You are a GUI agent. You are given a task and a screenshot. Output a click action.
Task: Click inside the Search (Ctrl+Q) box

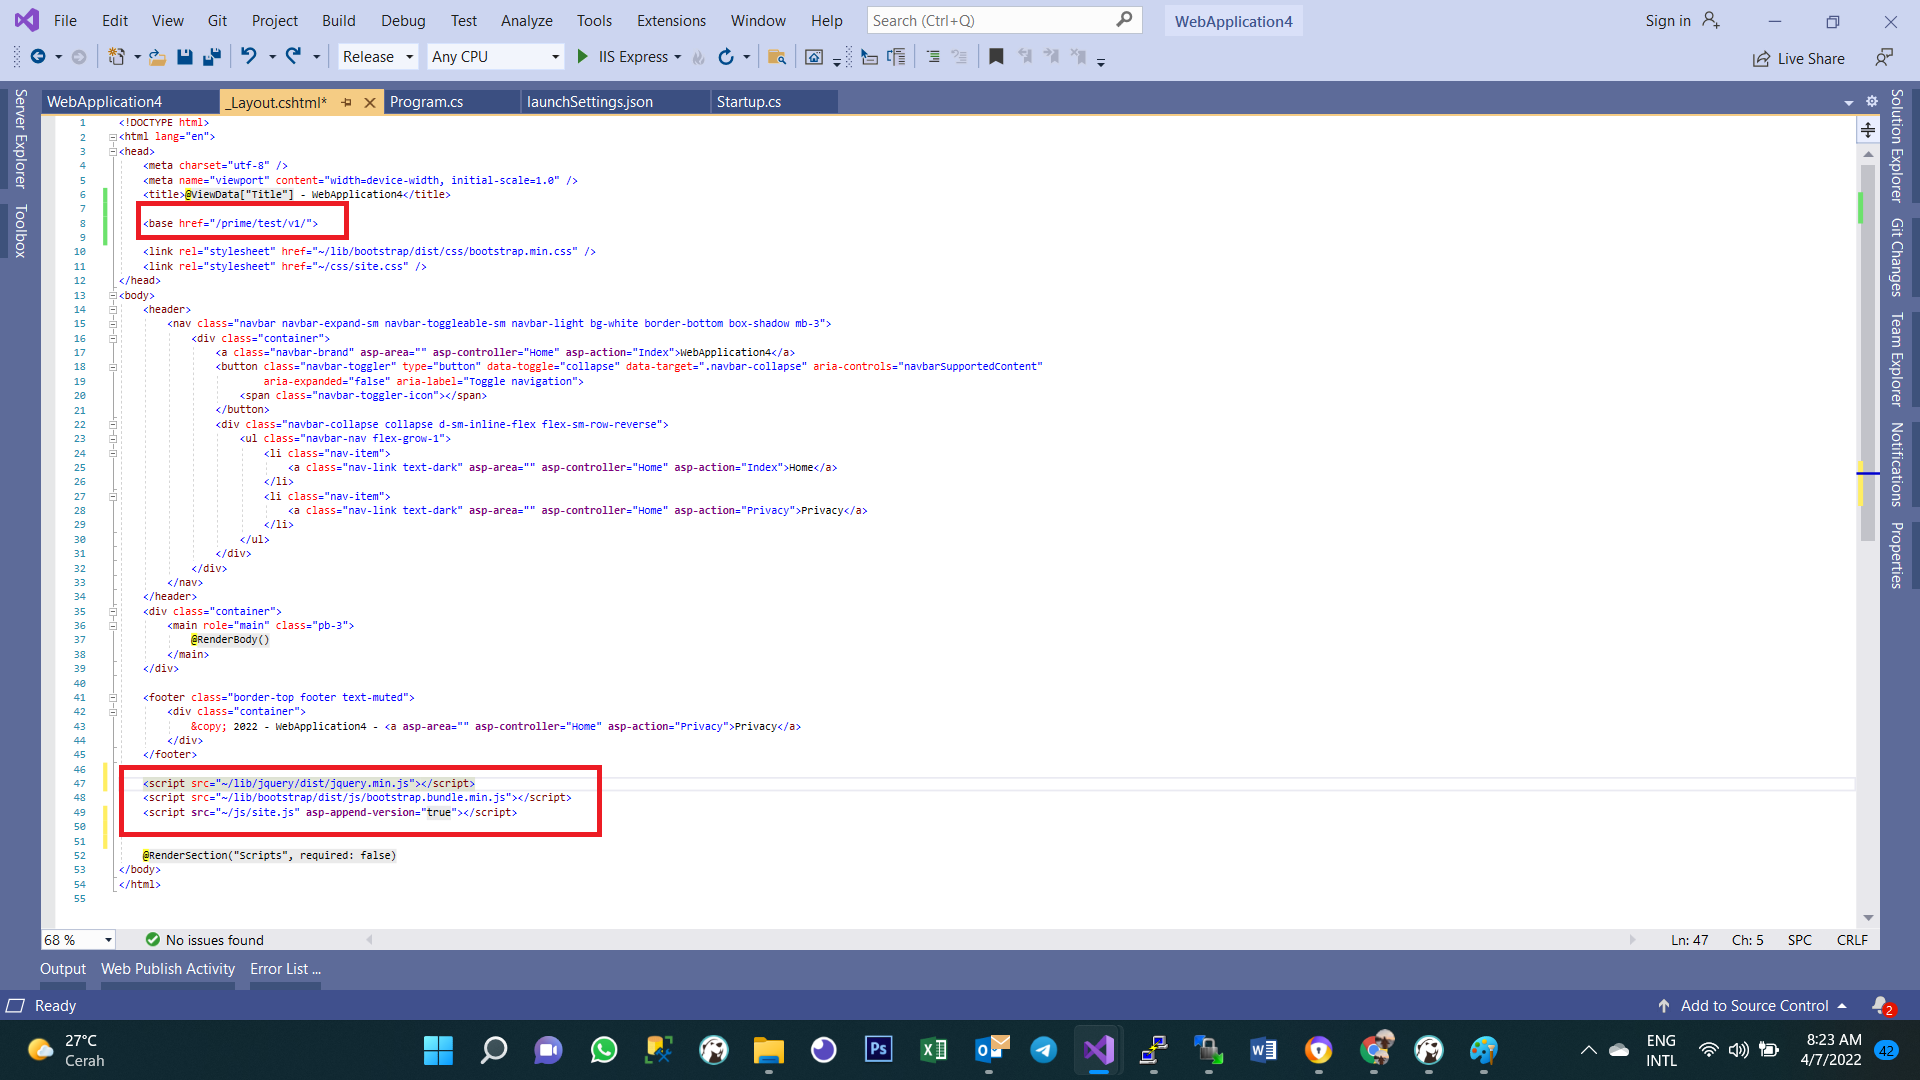click(x=990, y=21)
